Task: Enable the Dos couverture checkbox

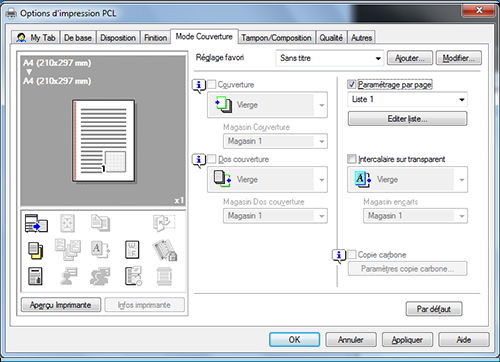Action: point(211,159)
